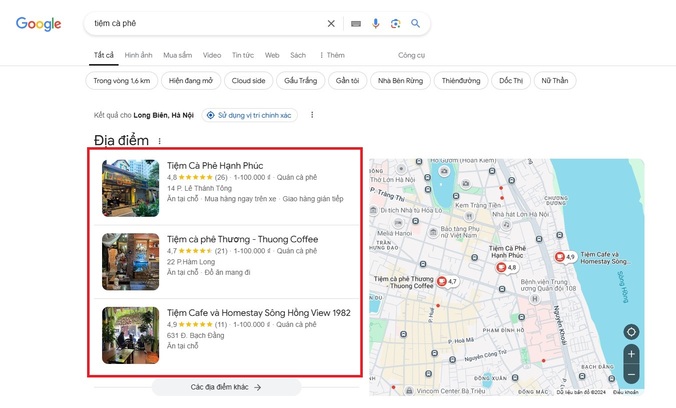Select the 'Tất cả' tab
This screenshot has width=676, height=408.
click(104, 55)
